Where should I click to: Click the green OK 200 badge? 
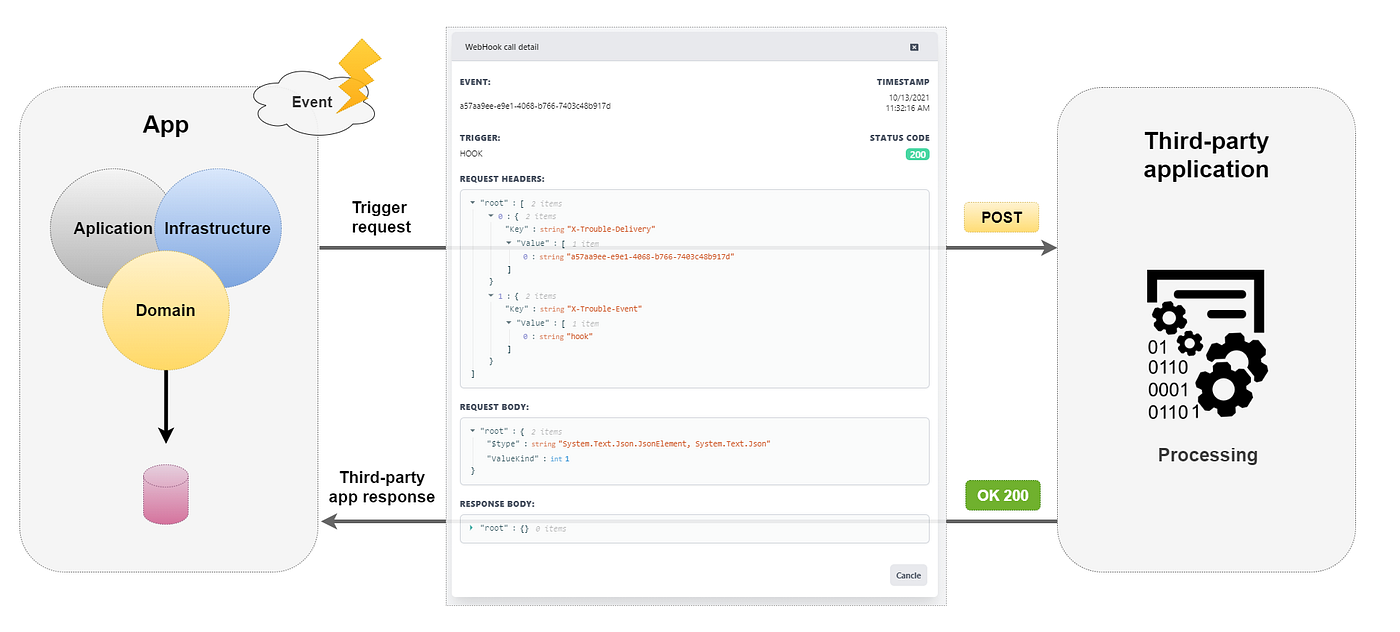[1002, 494]
